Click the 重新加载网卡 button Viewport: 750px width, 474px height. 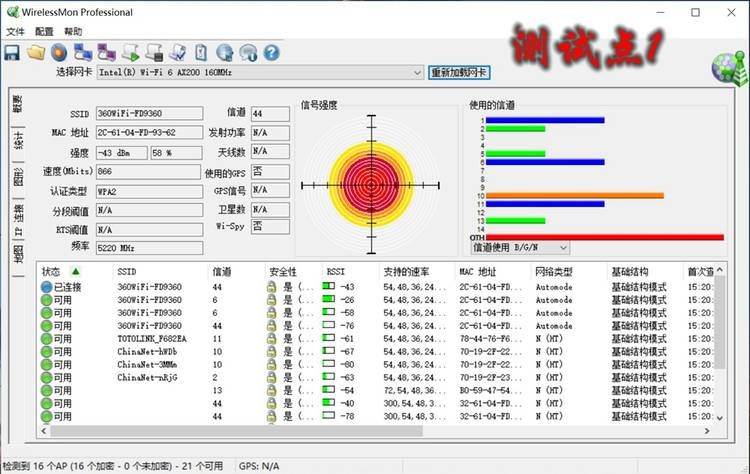[x=459, y=73]
